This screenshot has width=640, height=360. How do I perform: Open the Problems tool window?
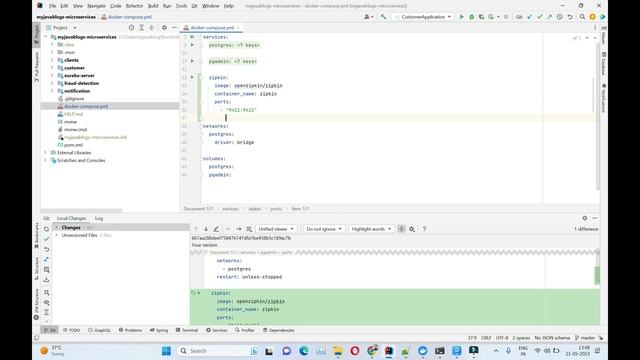coord(130,330)
